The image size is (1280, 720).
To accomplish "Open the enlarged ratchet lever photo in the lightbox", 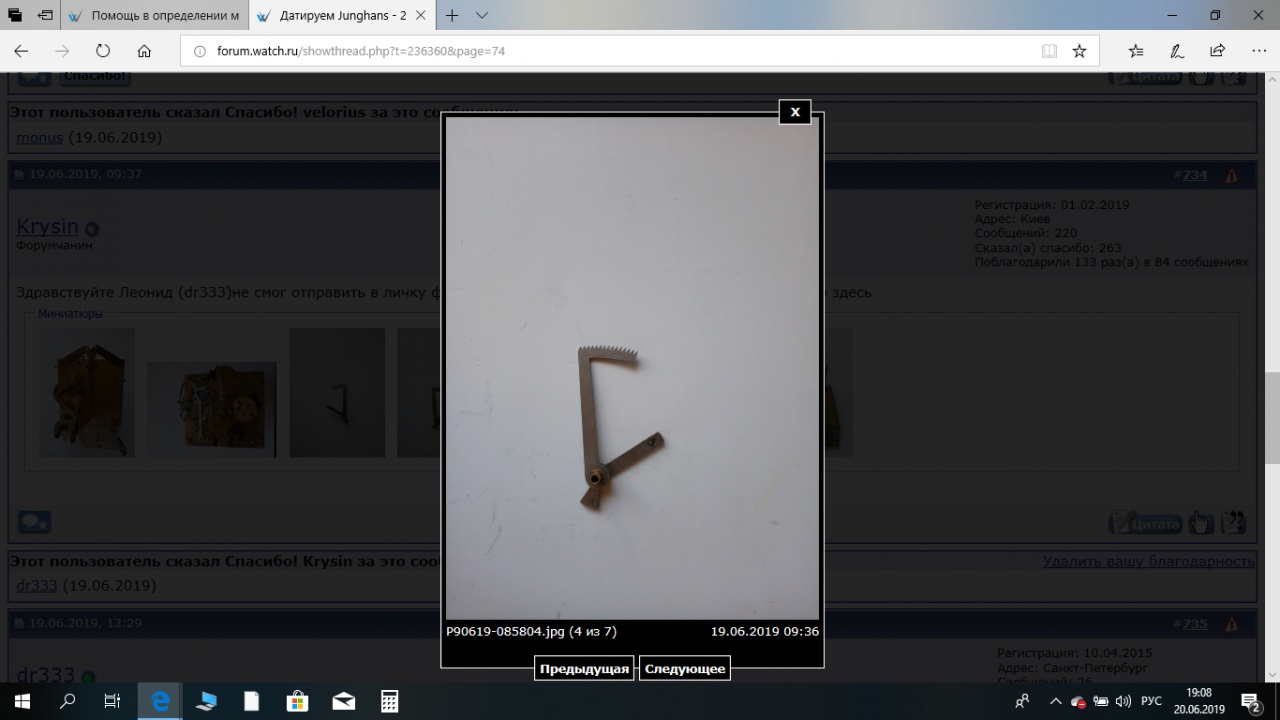I will [632, 368].
